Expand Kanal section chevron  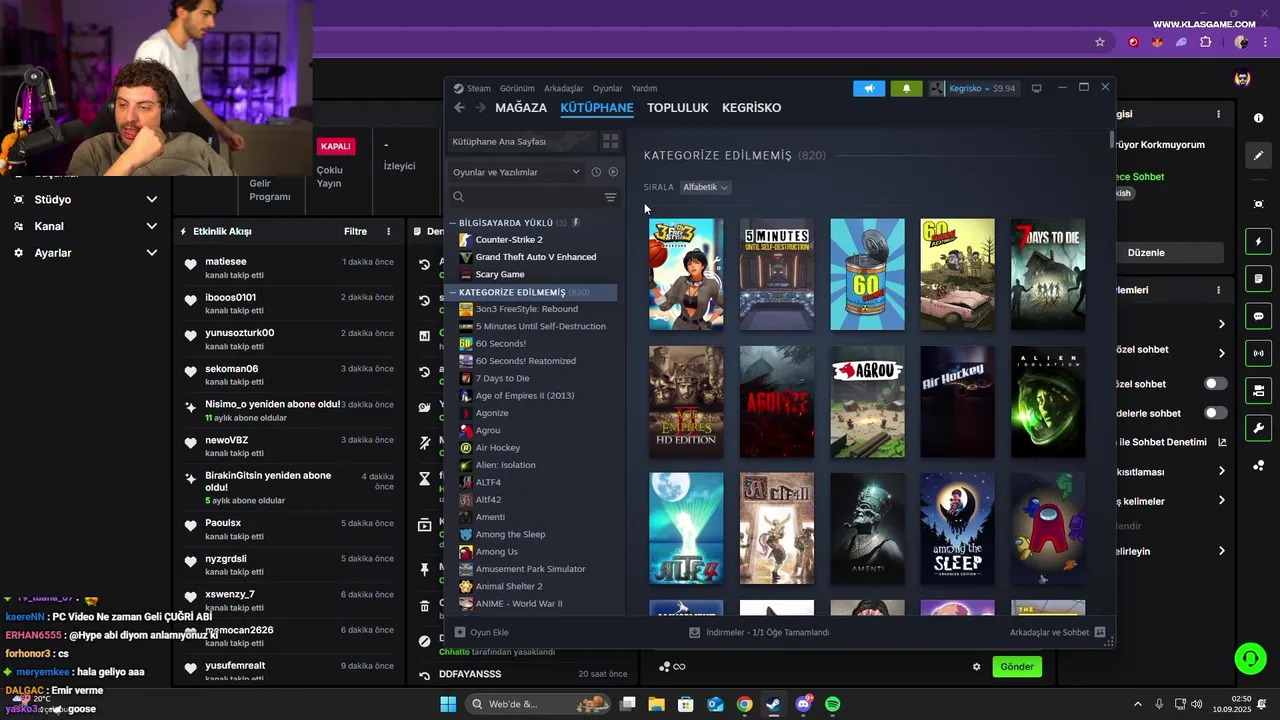[x=152, y=226]
